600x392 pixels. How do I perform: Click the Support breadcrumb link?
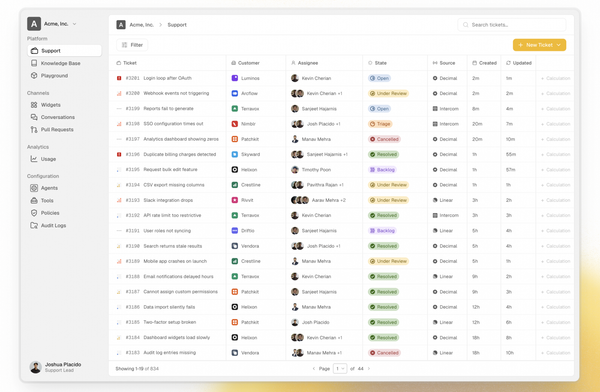tap(177, 25)
